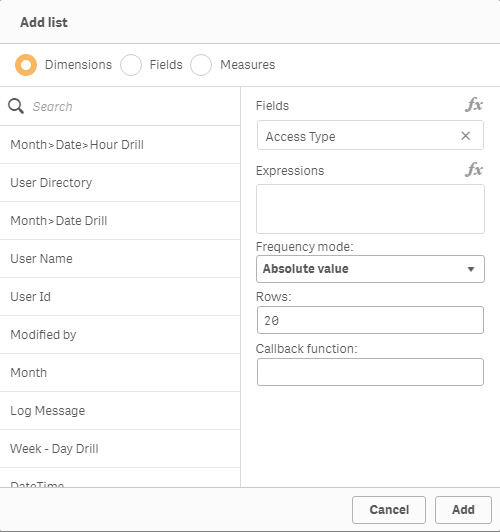This screenshot has height=532, width=500.
Task: Select the Month dimension row
Action: click(120, 373)
